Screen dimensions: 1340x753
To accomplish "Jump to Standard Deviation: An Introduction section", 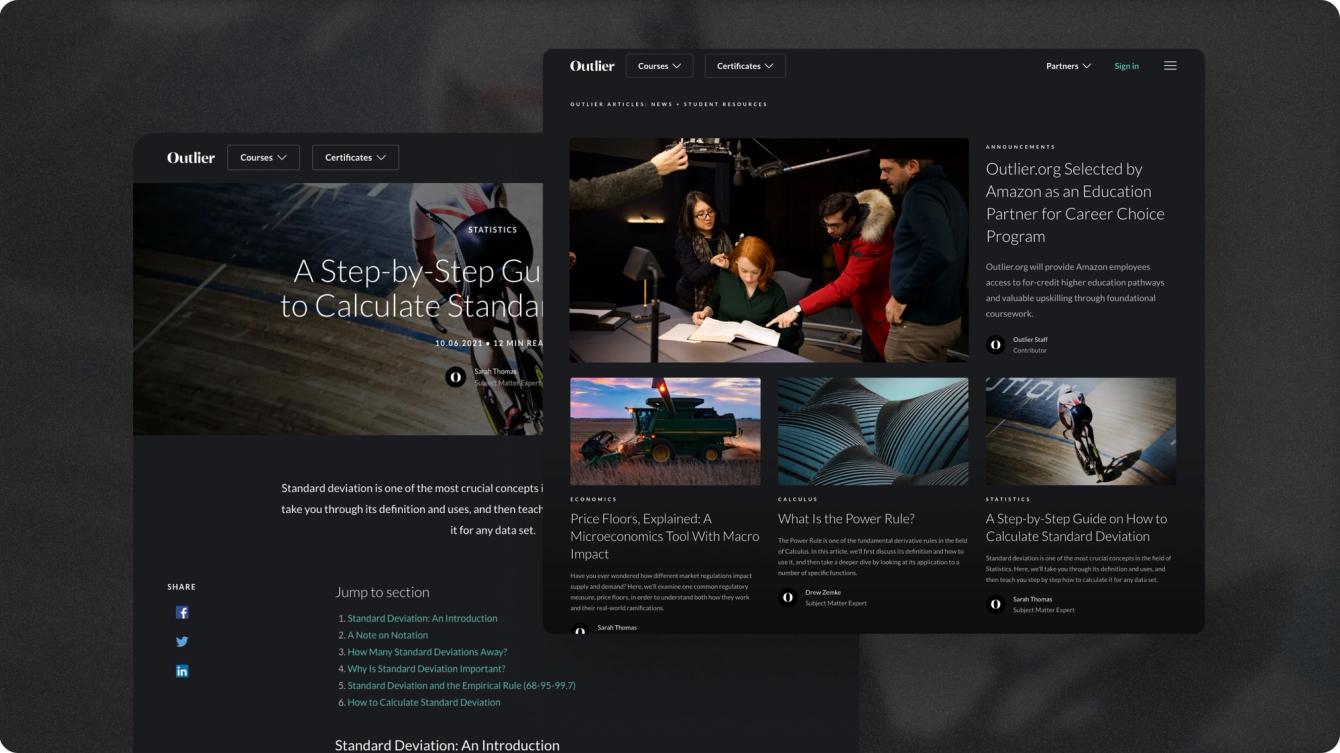I will tap(422, 618).
